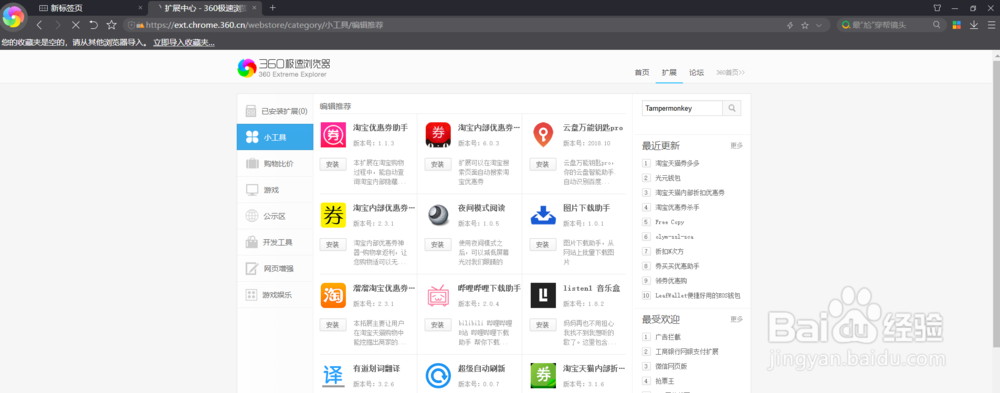Open 淘宝优惠券助手 pink icon
Viewport: 1000px width, 393px height.
pyautogui.click(x=333, y=134)
